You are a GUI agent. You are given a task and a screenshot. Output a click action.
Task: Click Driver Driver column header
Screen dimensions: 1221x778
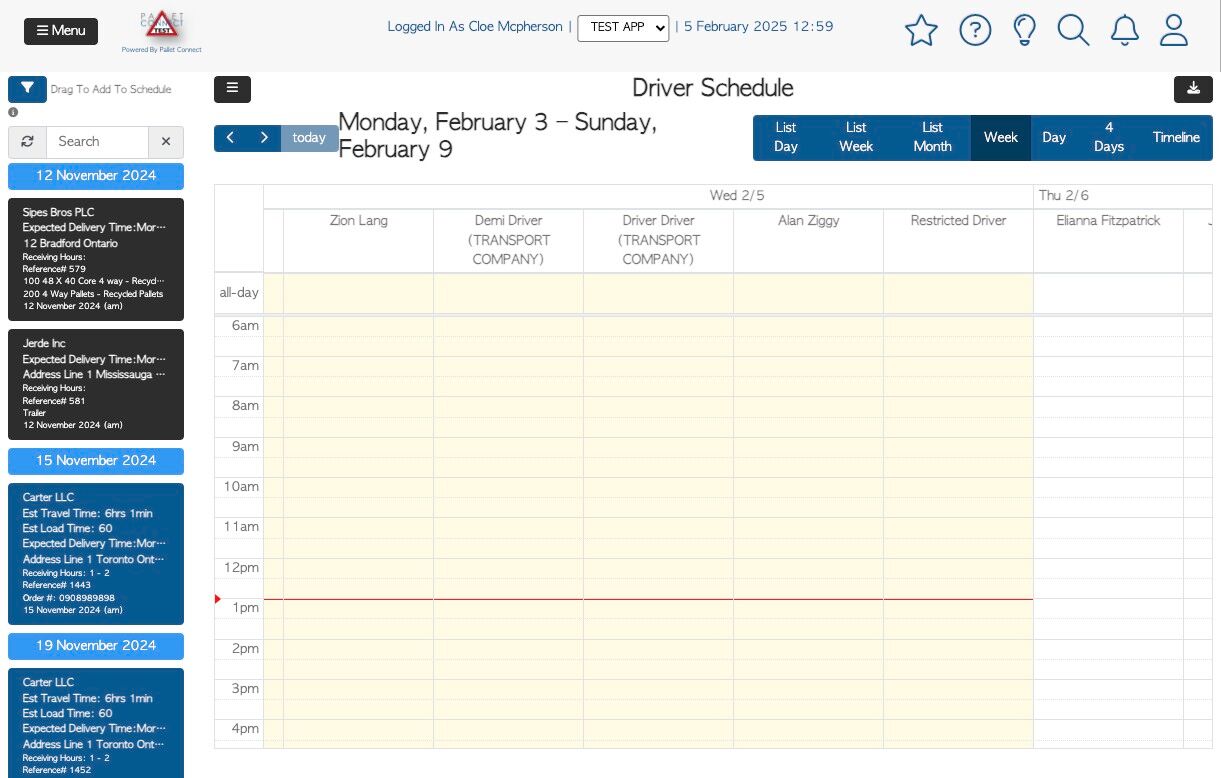click(658, 240)
